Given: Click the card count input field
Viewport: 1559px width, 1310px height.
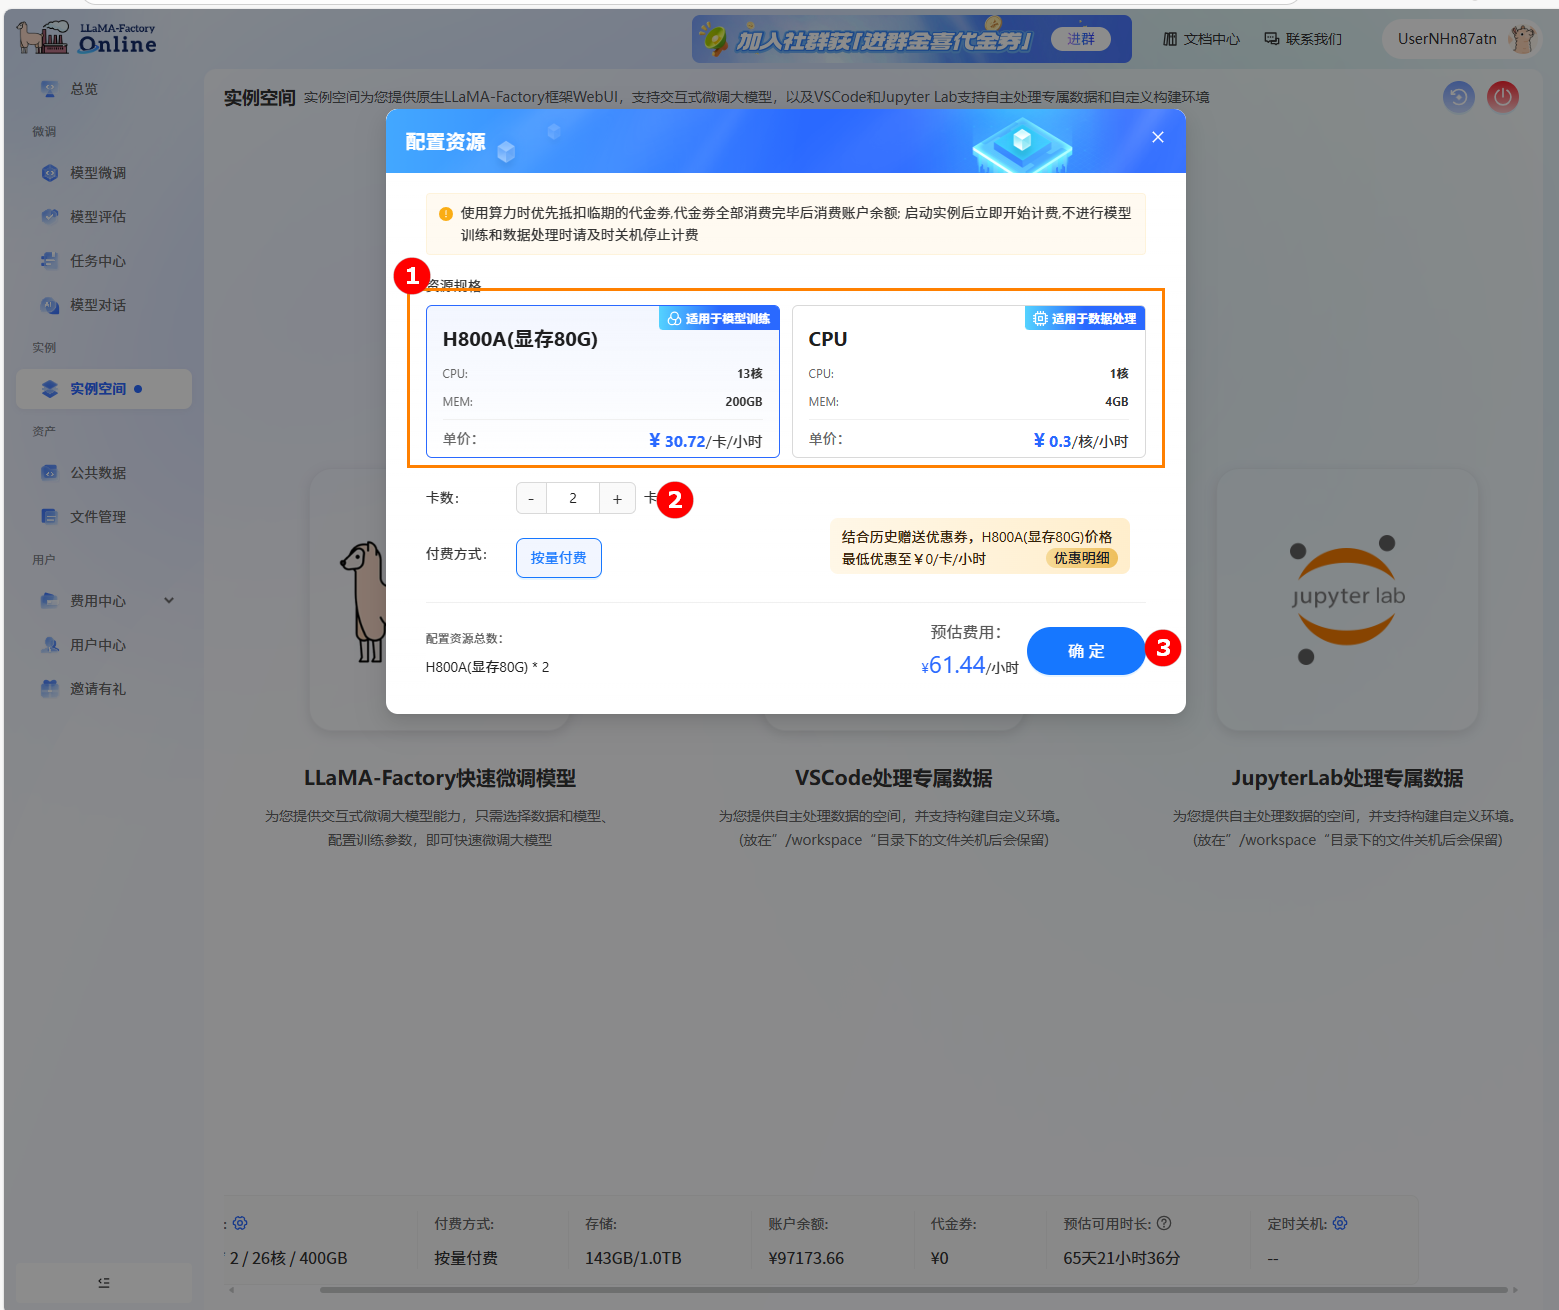Looking at the screenshot, I should 573,499.
